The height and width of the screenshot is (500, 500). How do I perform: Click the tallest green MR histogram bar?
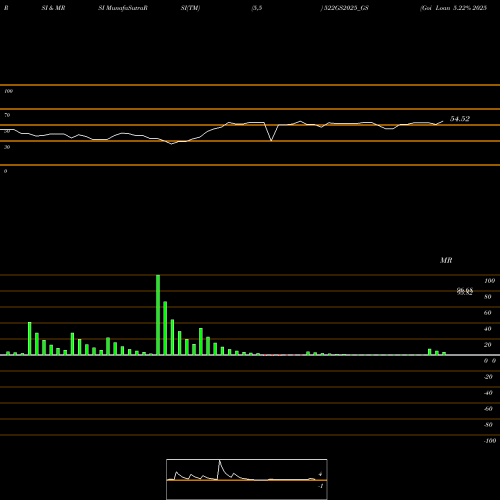158,315
